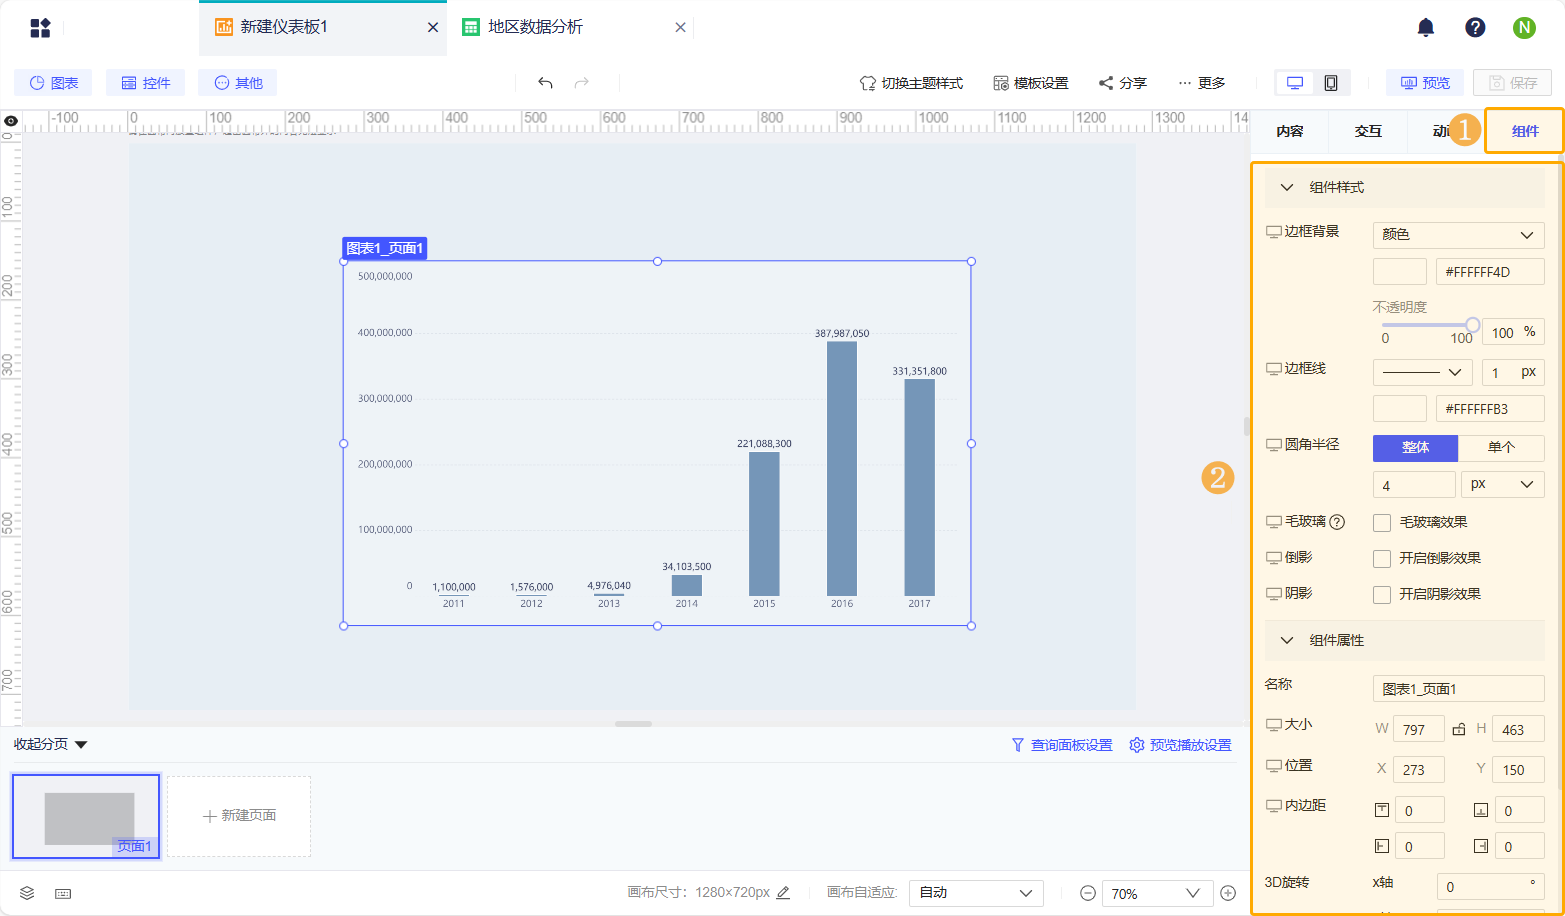Close the 新建仪表板1 tab
Viewport: 1565px width, 916px height.
coord(433,28)
